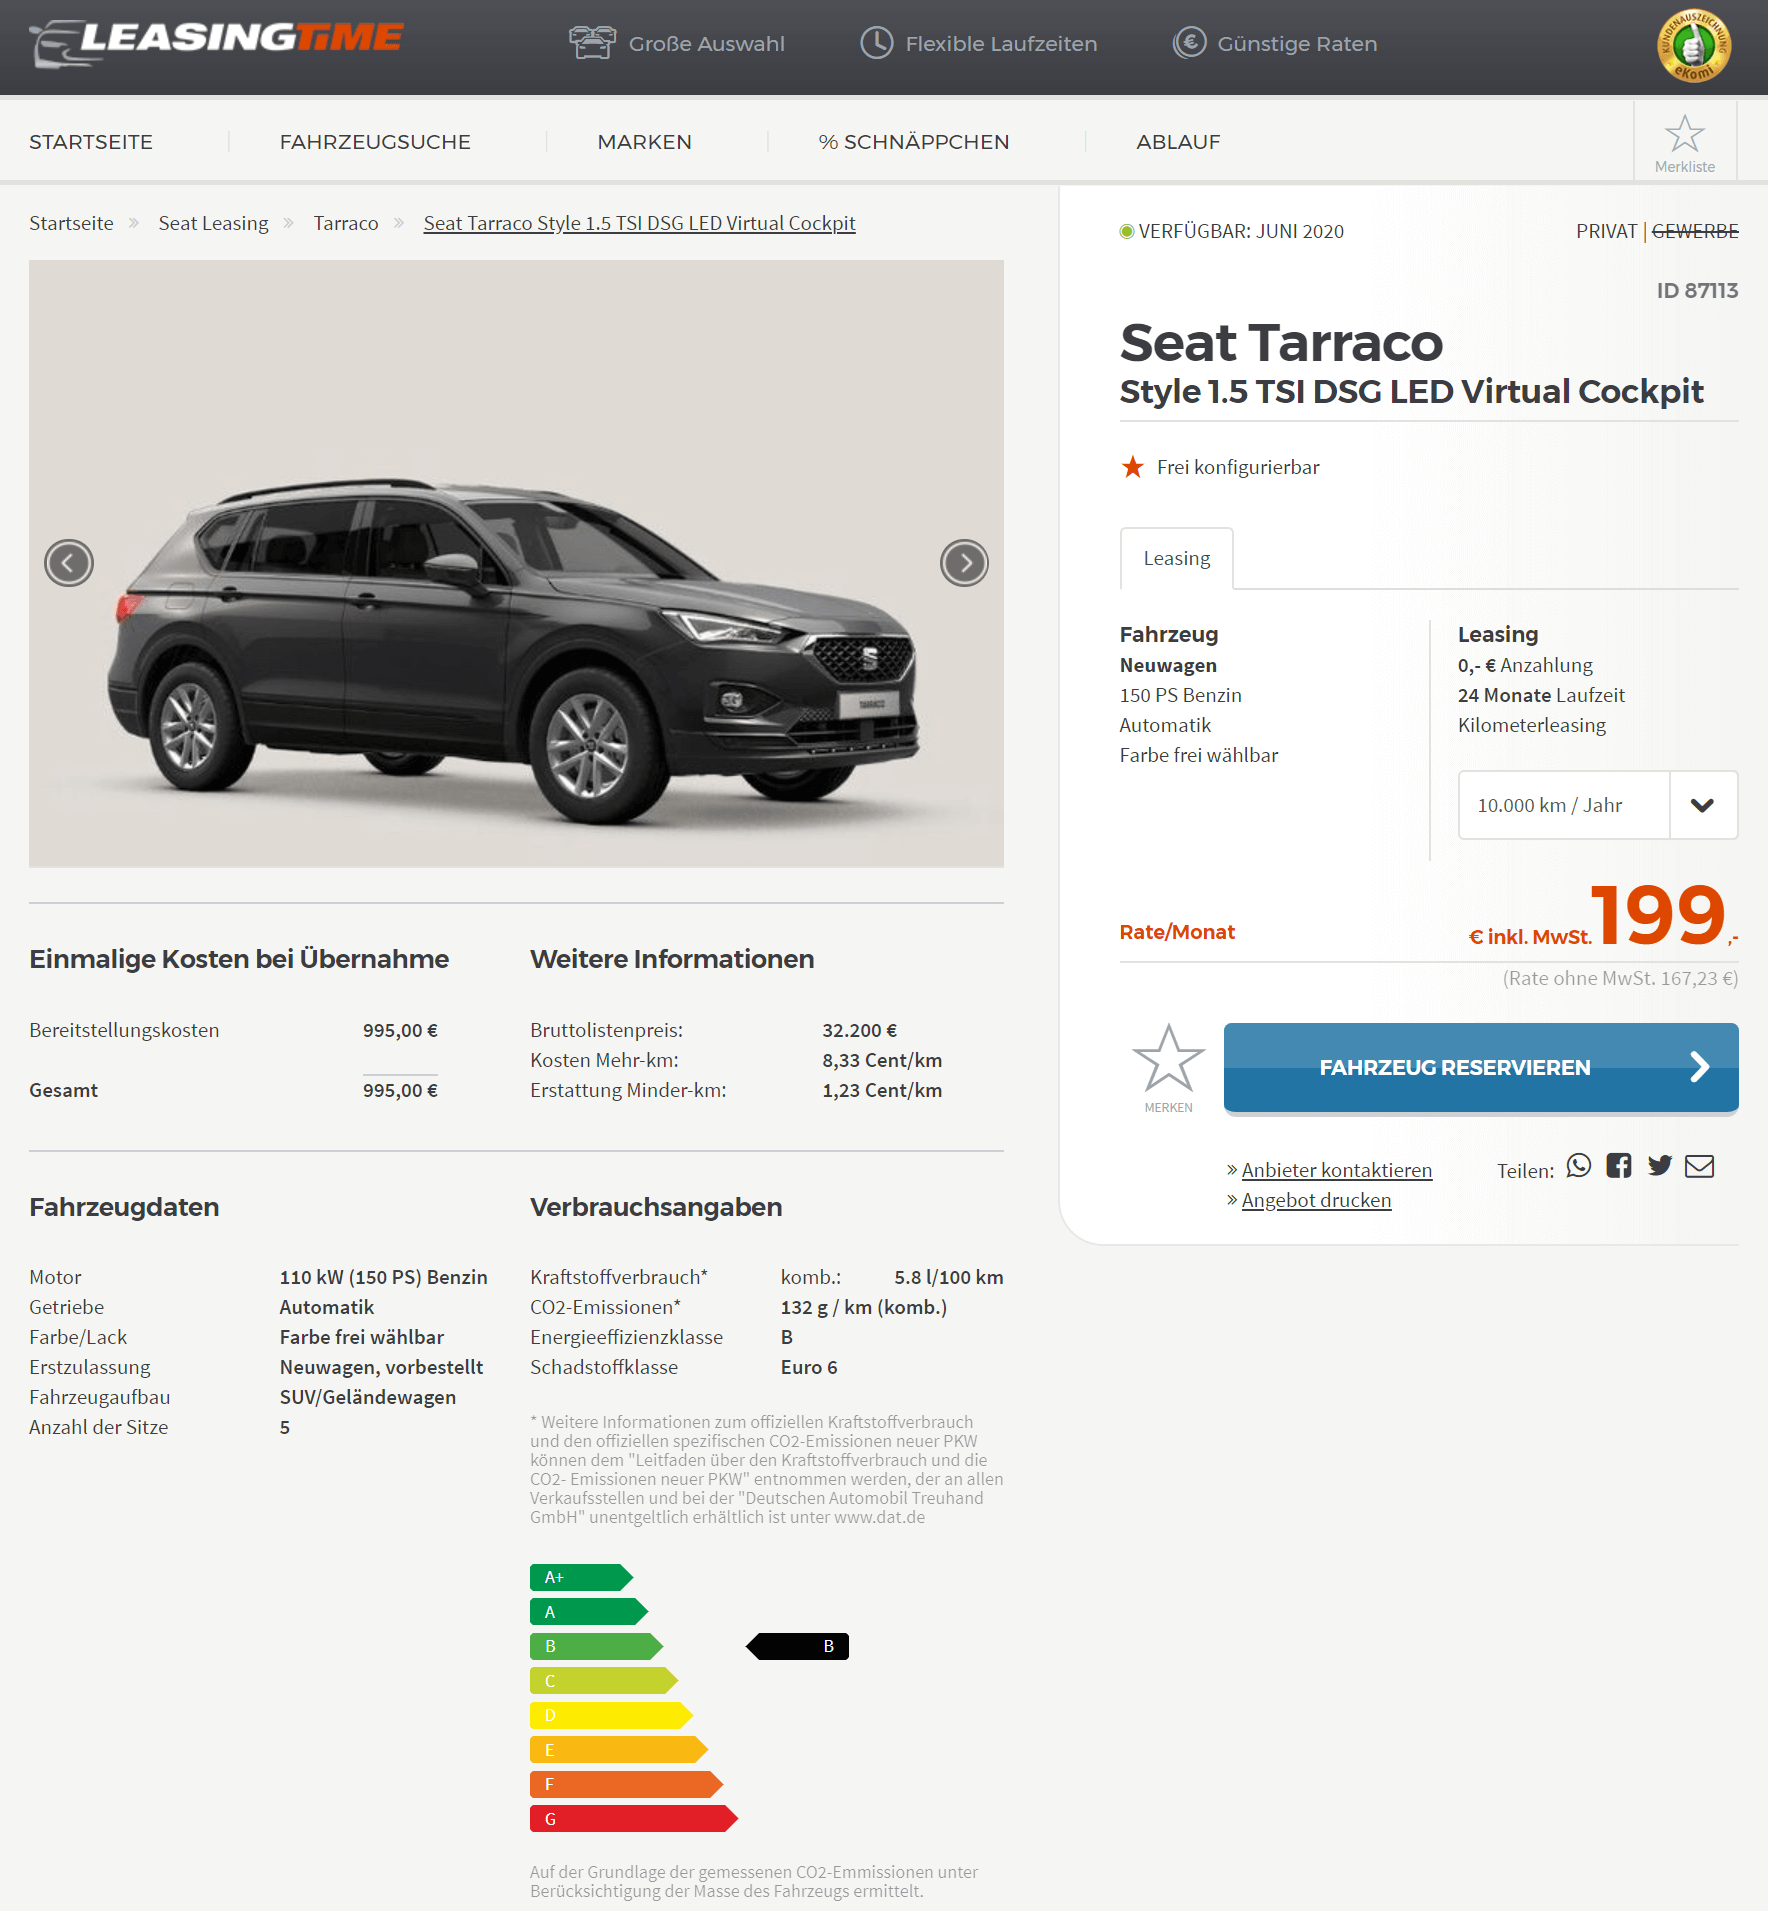Click the Flexible Laufzeiten clock icon
This screenshot has width=1768, height=1911.
point(877,43)
